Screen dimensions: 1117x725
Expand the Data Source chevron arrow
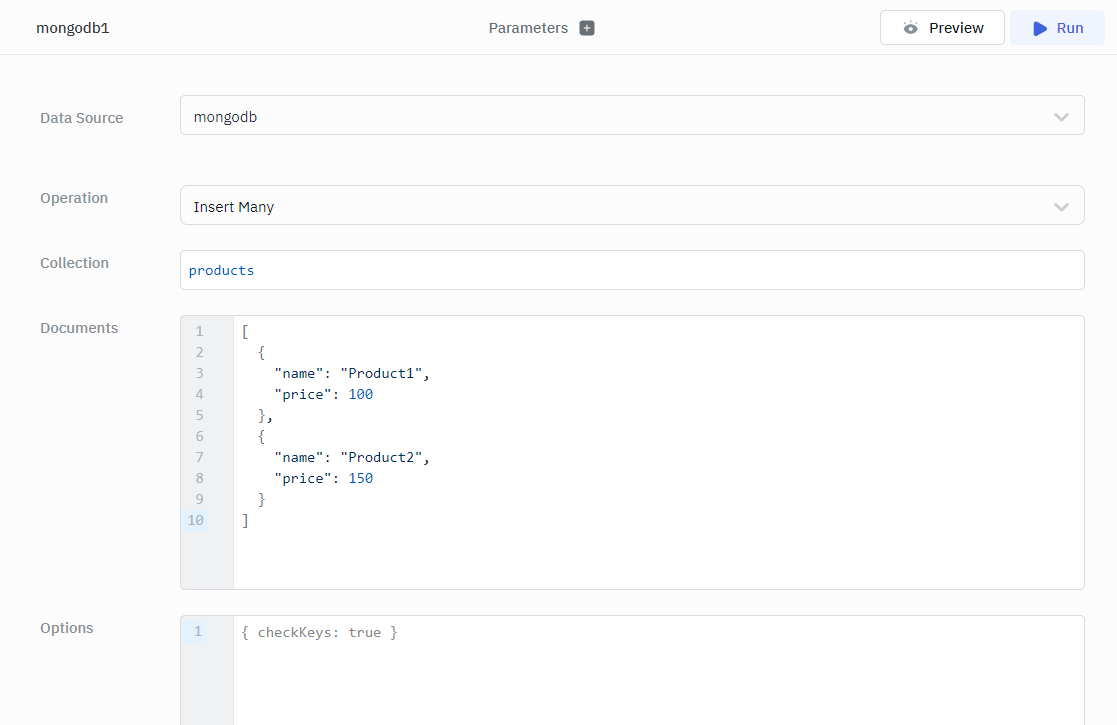click(x=1061, y=117)
